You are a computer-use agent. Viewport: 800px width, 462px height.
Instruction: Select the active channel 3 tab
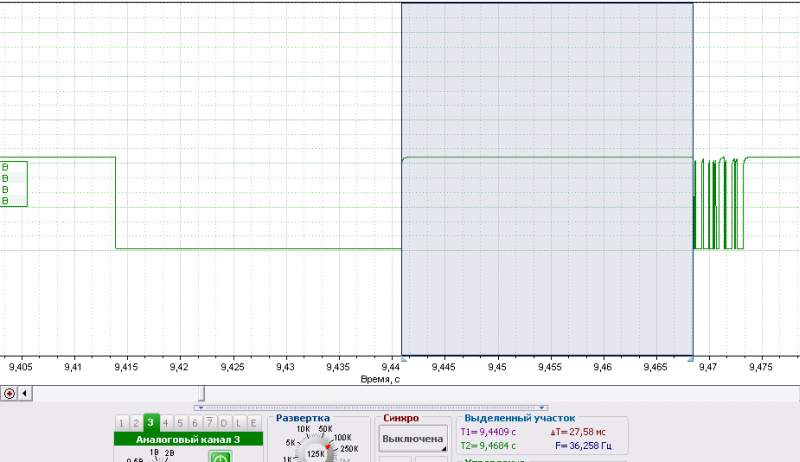151,423
